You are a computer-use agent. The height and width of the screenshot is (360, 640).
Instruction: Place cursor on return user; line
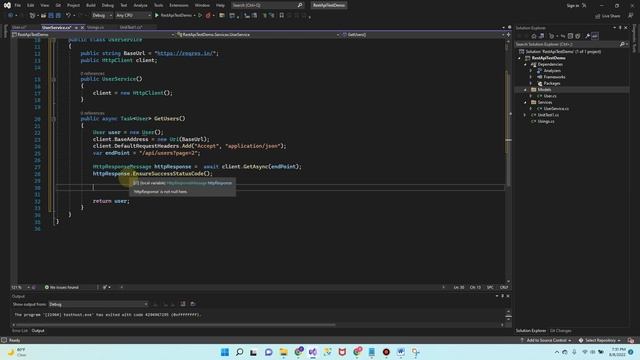point(111,201)
